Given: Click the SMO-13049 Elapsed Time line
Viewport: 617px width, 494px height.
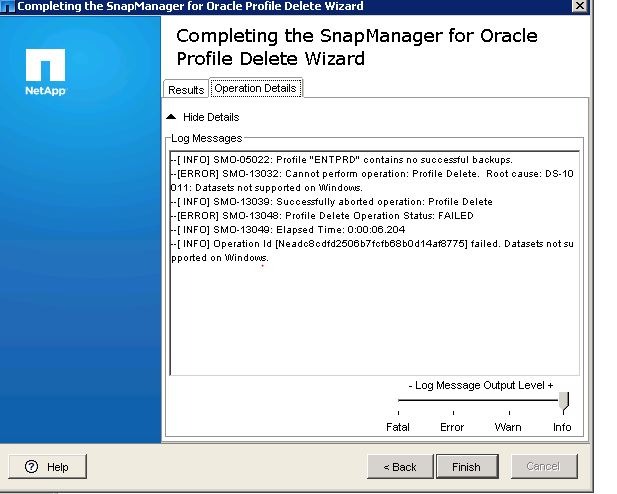Looking at the screenshot, I should click(288, 230).
